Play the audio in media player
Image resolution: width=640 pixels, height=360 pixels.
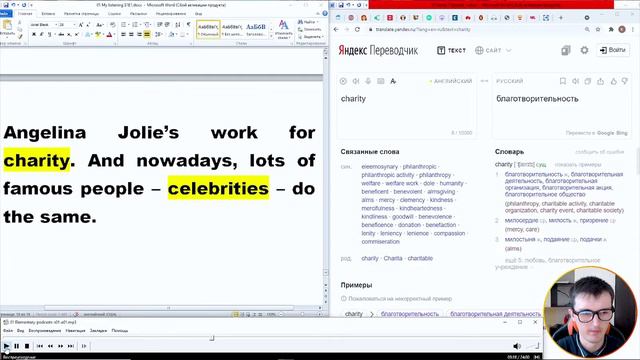(6, 346)
